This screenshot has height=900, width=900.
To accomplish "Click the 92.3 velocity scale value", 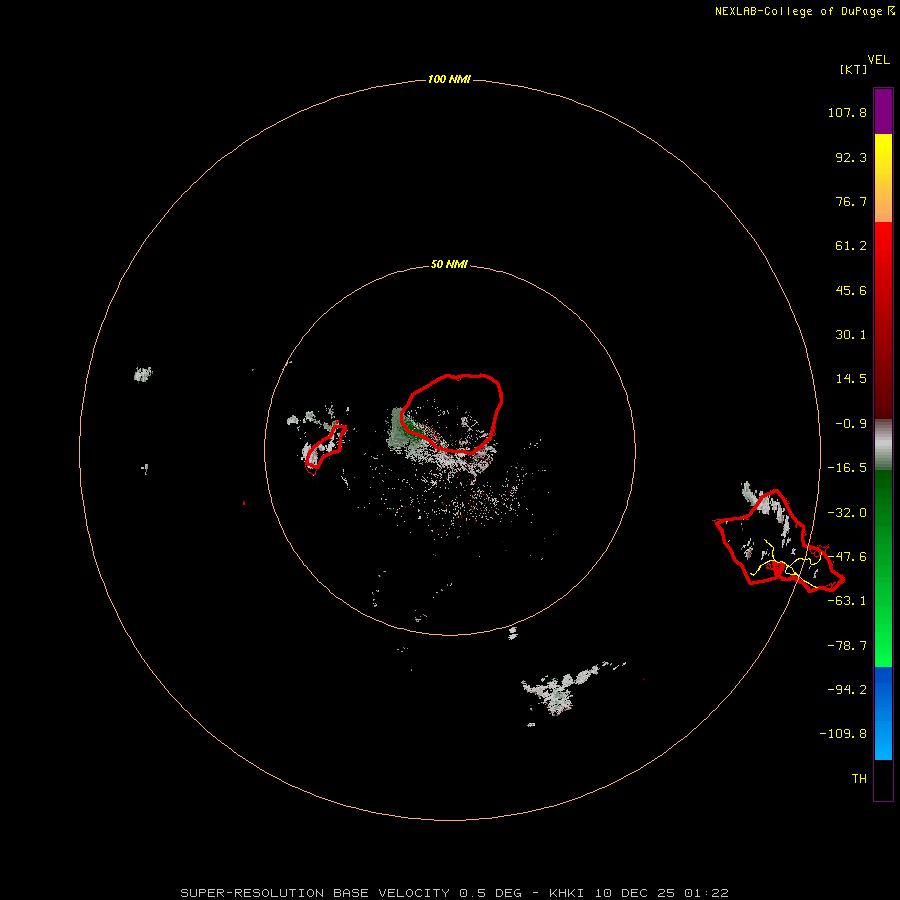I will 851,157.
